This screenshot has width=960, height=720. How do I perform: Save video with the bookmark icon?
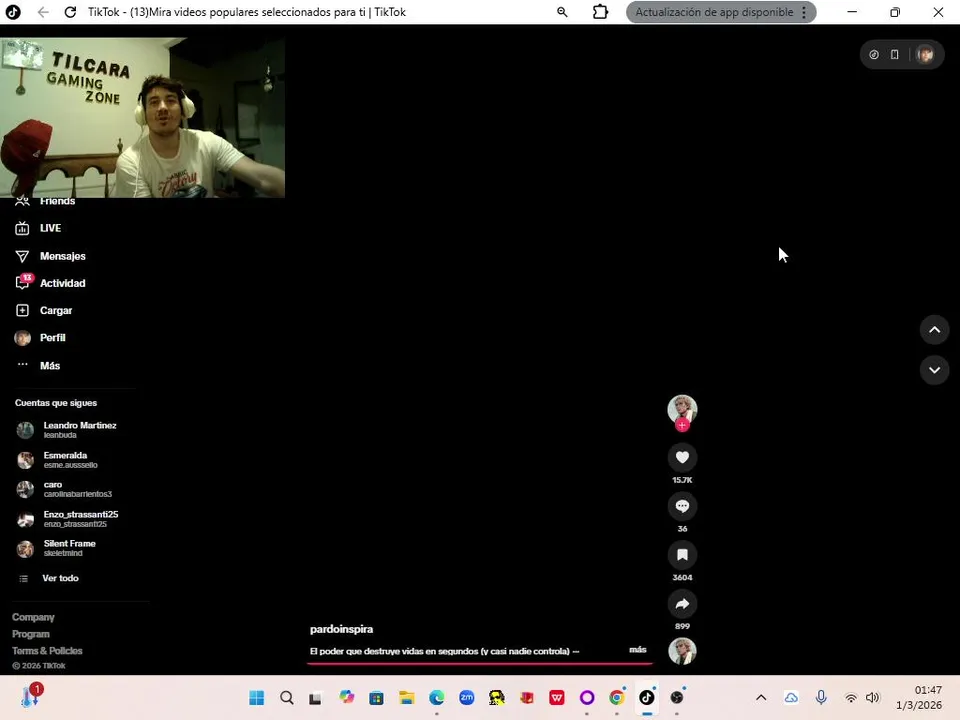(x=682, y=555)
